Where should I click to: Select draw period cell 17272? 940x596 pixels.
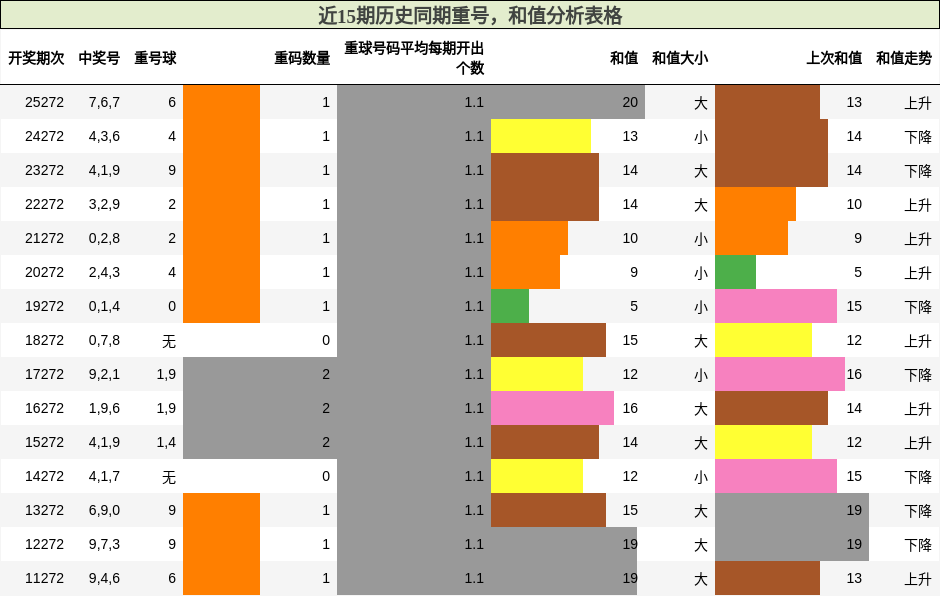pos(44,374)
